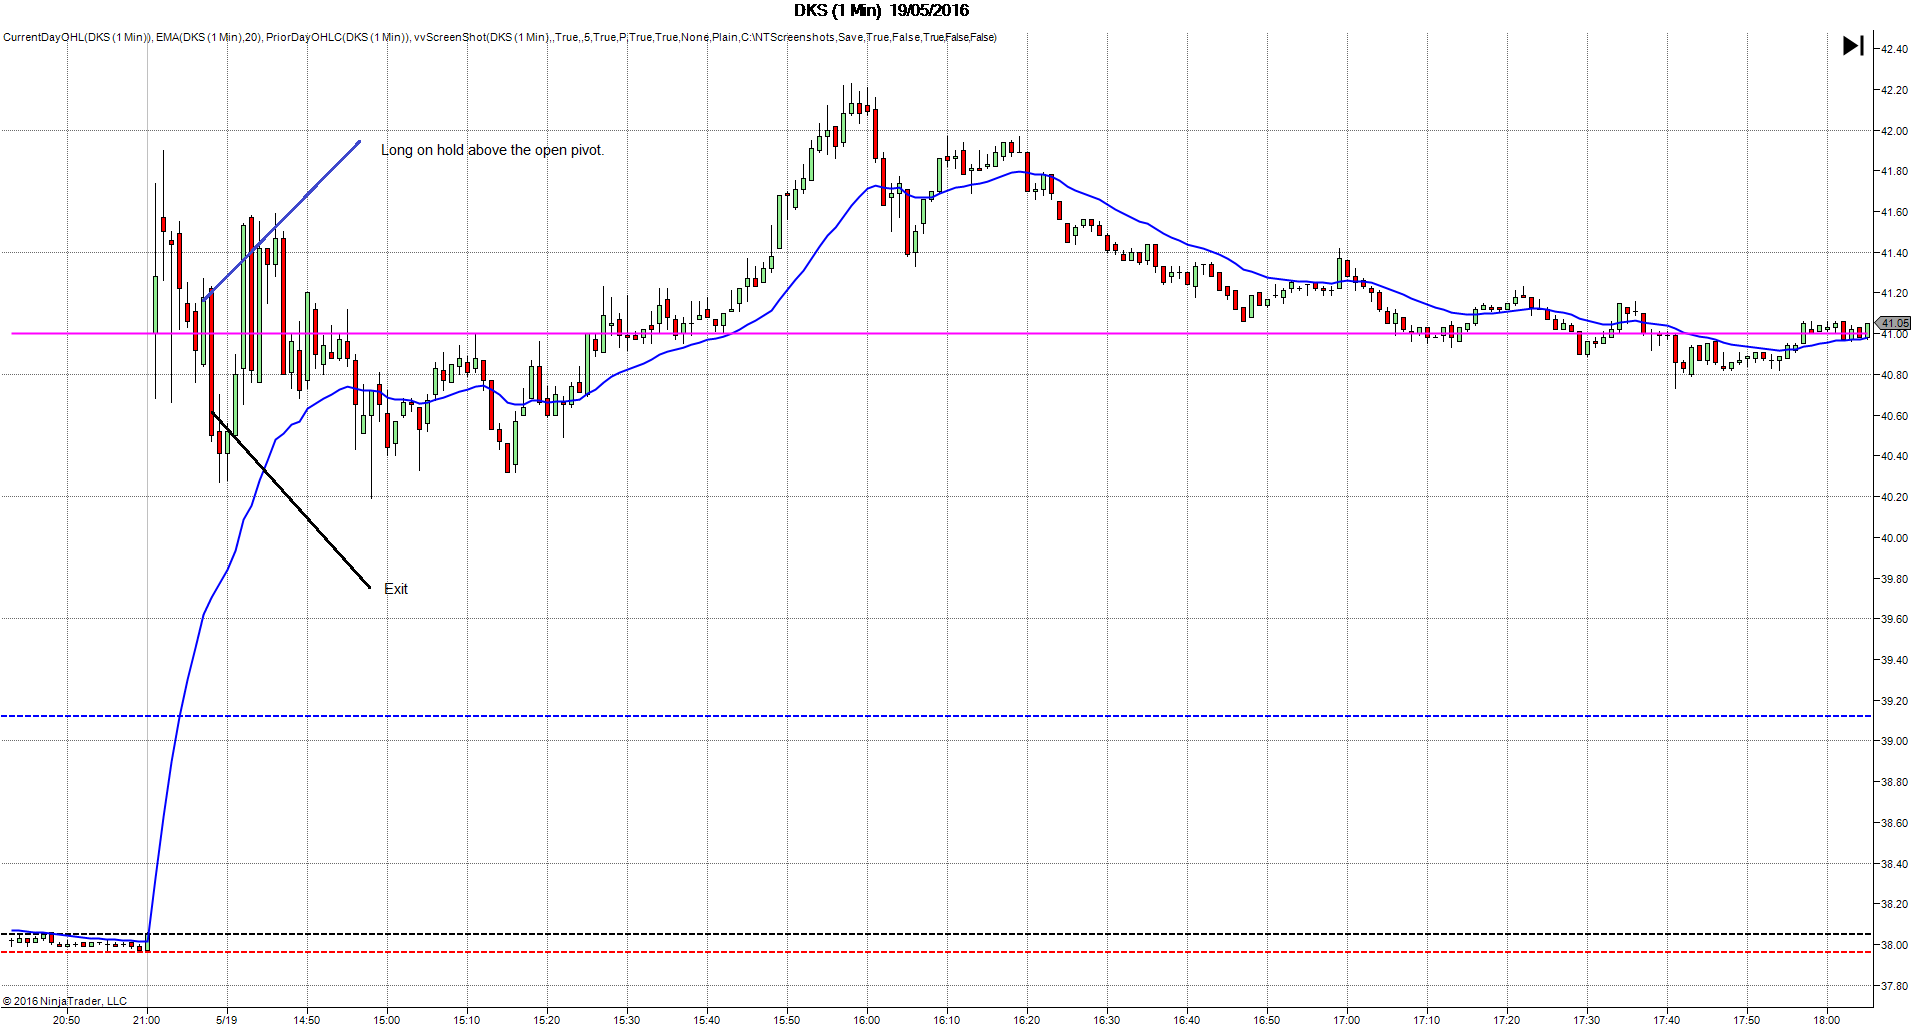Click the 20:50 time axis label
Image resolution: width=1920 pixels, height=1034 pixels.
pyautogui.click(x=67, y=1020)
